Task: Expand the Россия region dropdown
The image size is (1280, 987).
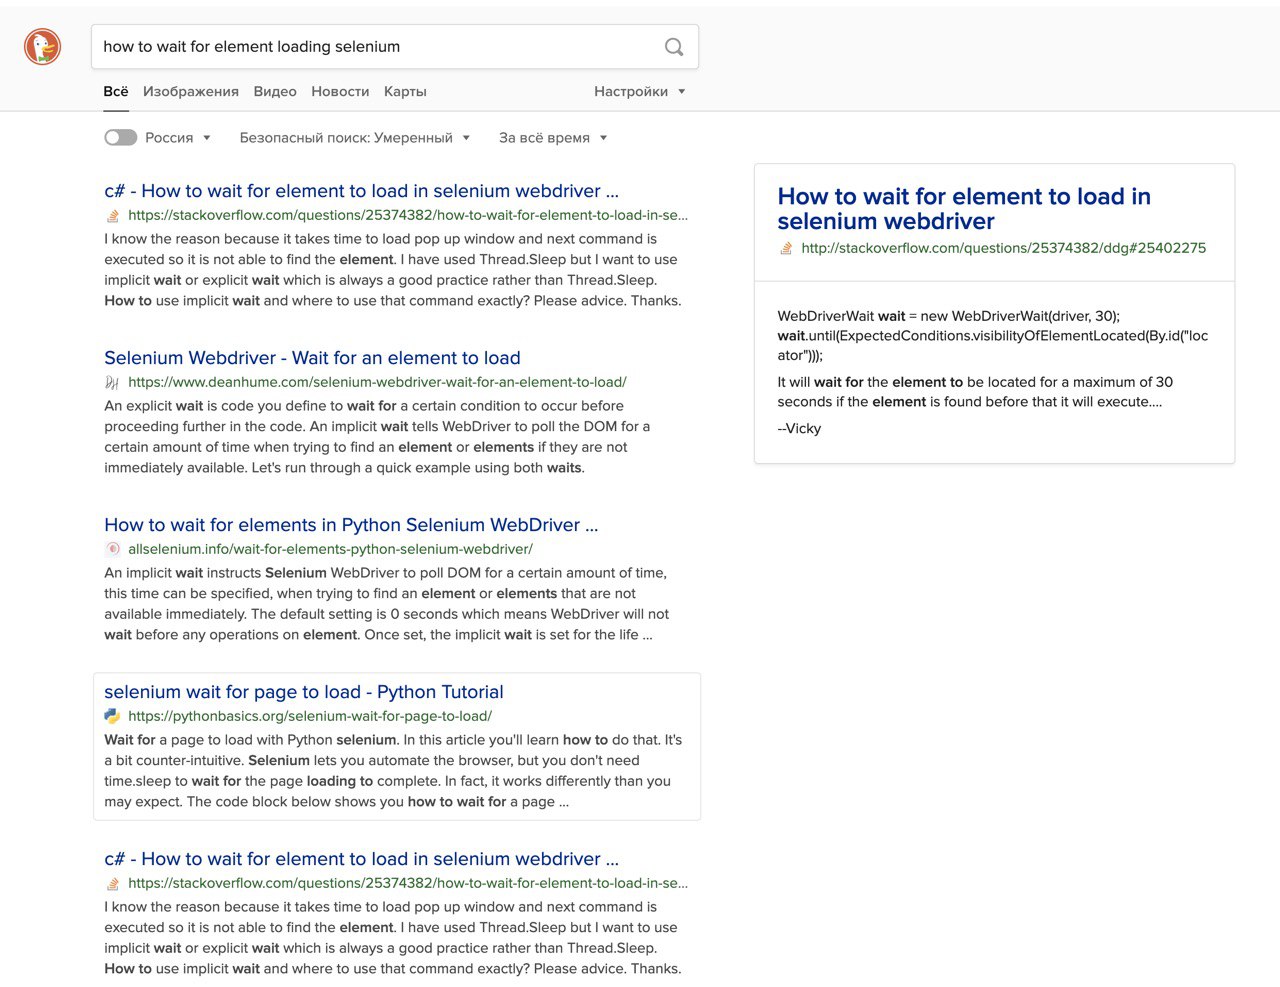Action: coord(178,138)
